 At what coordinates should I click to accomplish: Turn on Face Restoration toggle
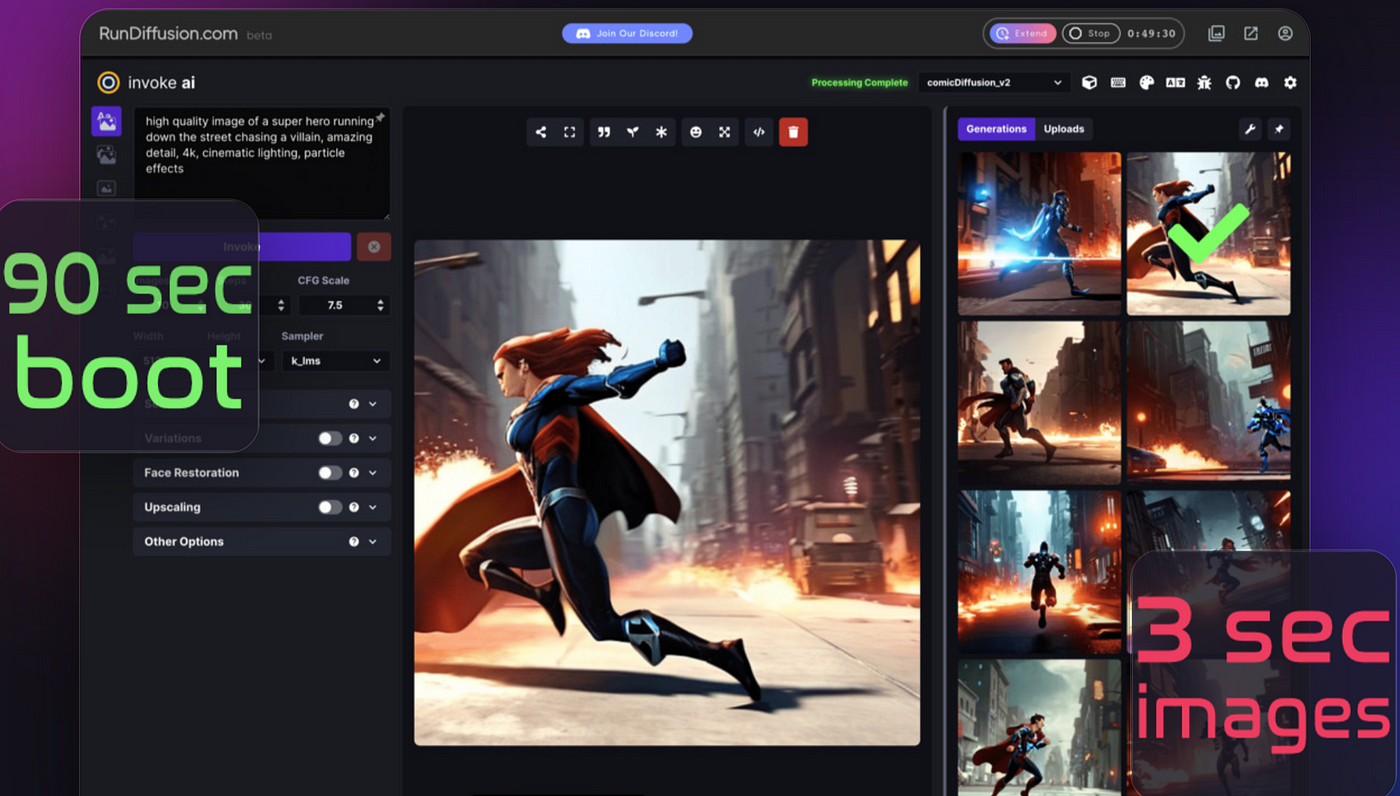coord(329,473)
